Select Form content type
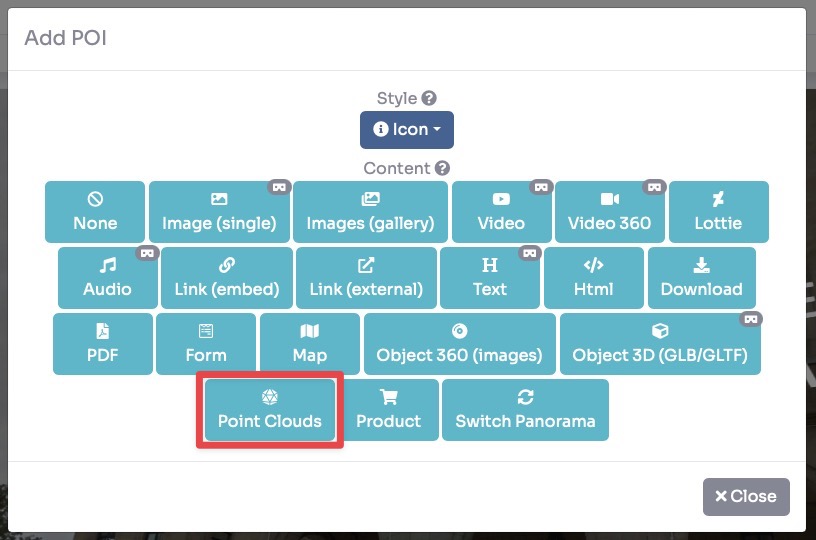 click(x=206, y=344)
